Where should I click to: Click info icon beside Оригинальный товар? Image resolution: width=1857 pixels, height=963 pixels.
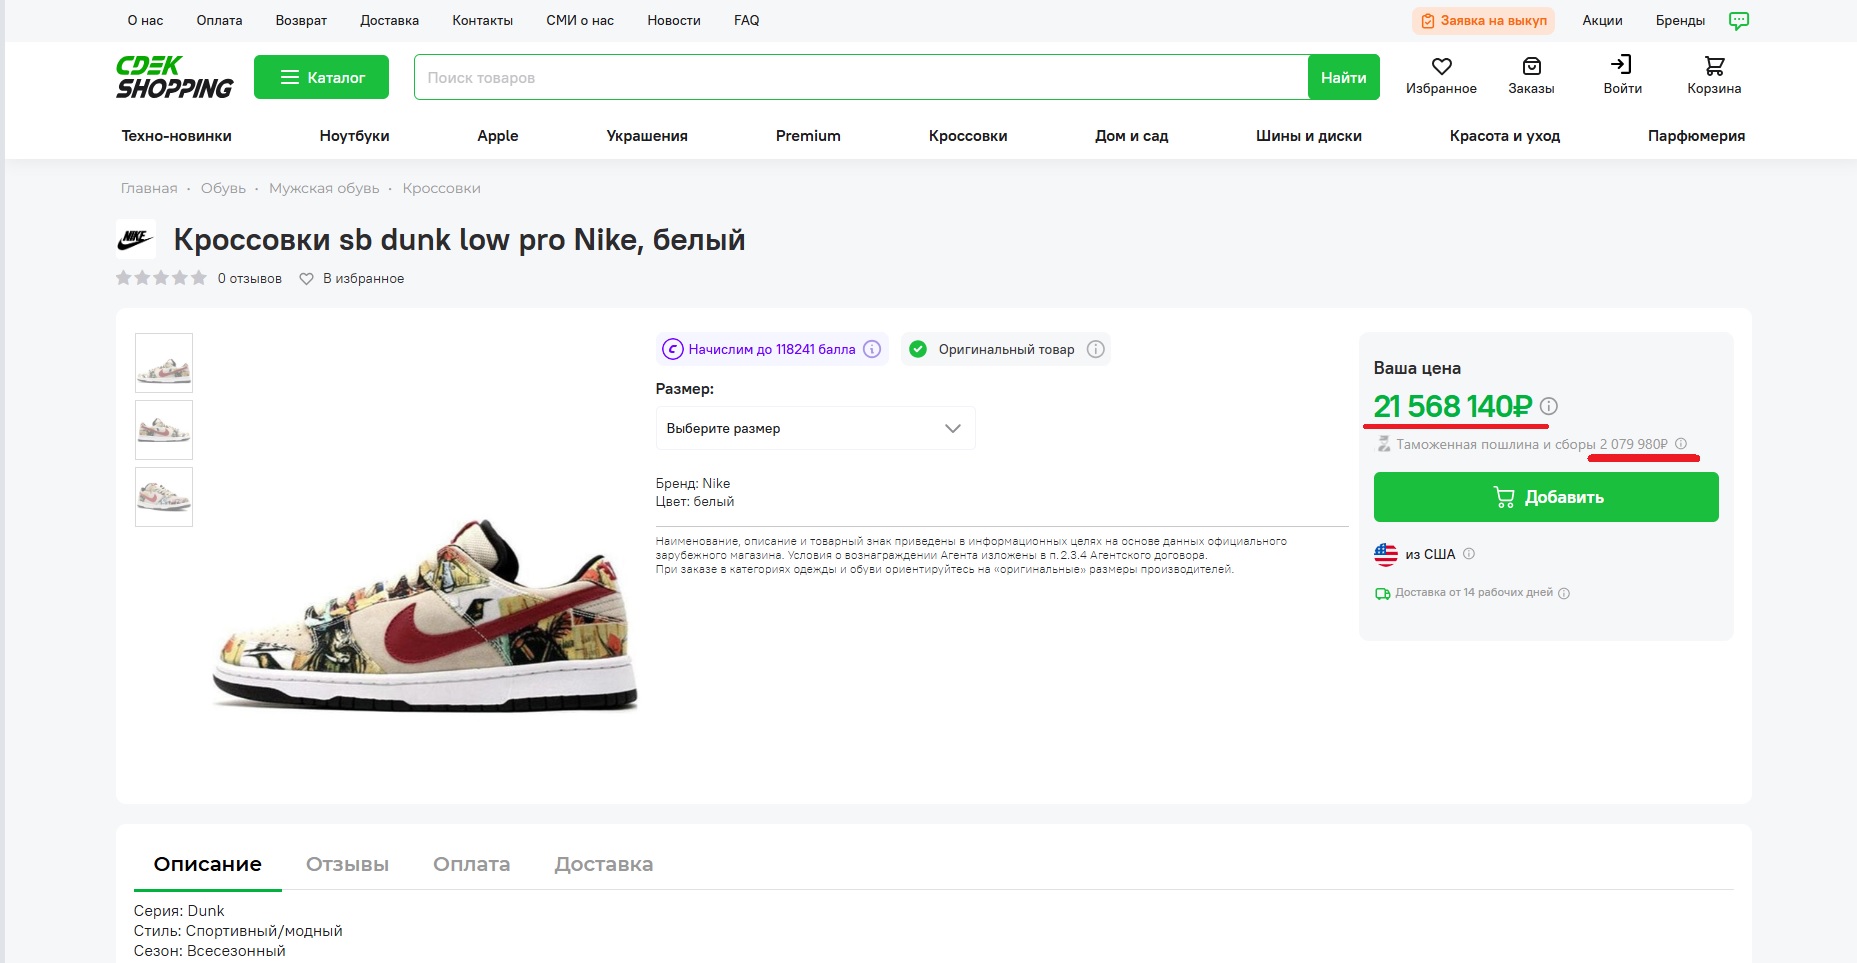click(1096, 349)
